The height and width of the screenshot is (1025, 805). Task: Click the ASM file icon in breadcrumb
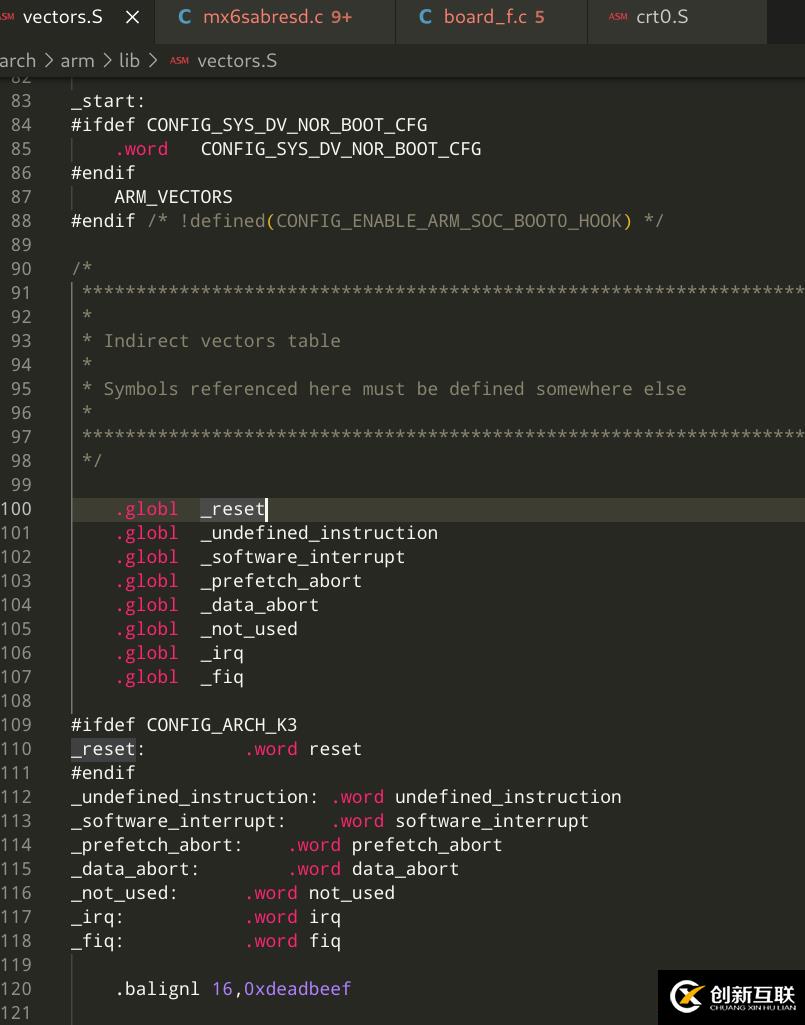[179, 61]
